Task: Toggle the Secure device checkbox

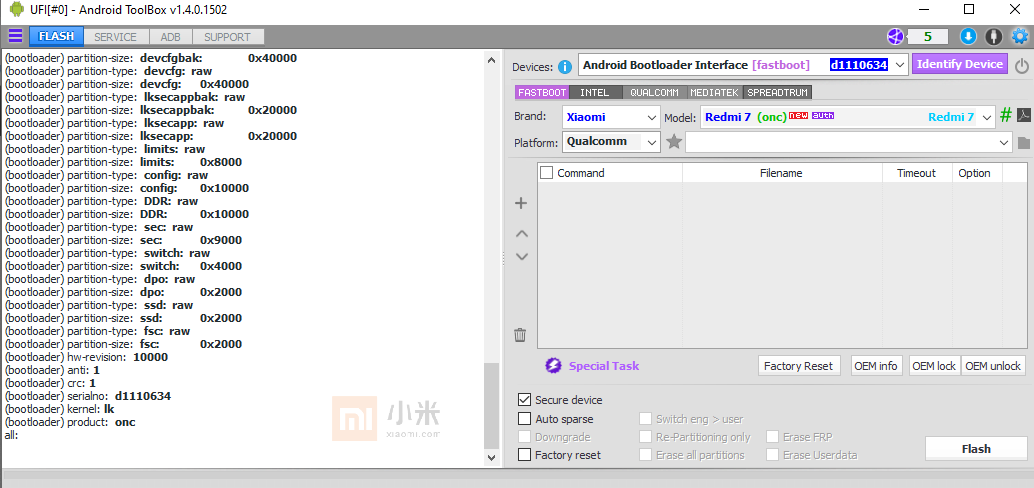Action: (524, 400)
